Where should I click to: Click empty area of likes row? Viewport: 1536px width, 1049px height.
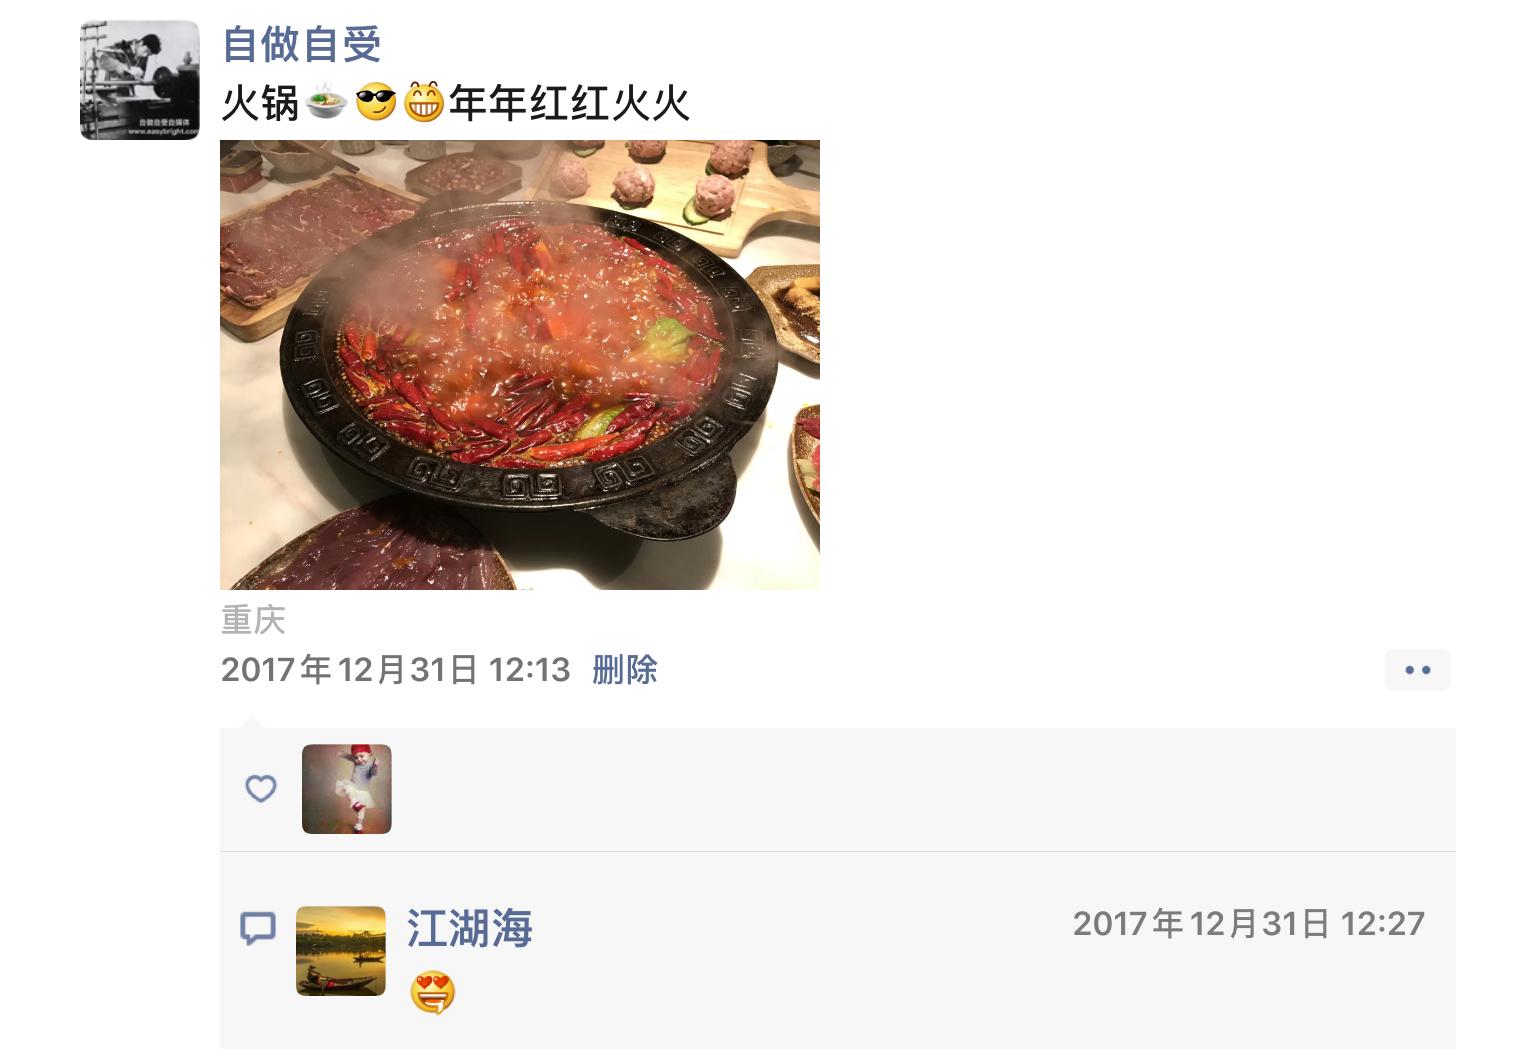(900, 789)
